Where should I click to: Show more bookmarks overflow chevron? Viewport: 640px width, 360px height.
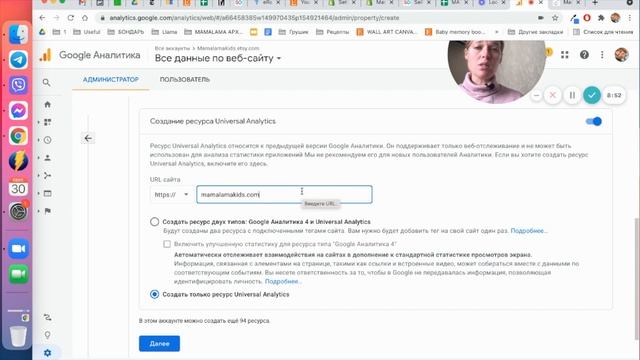click(x=497, y=32)
